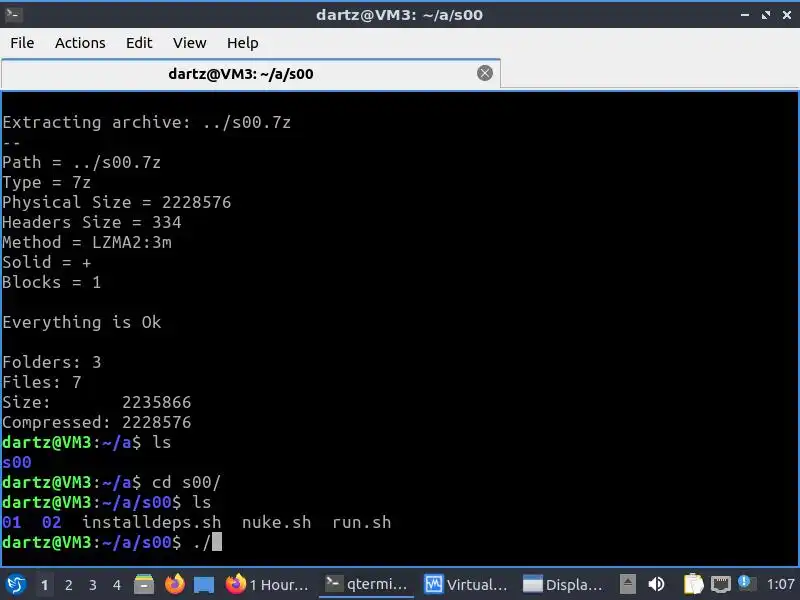Close the qterminal window

(x=787, y=15)
